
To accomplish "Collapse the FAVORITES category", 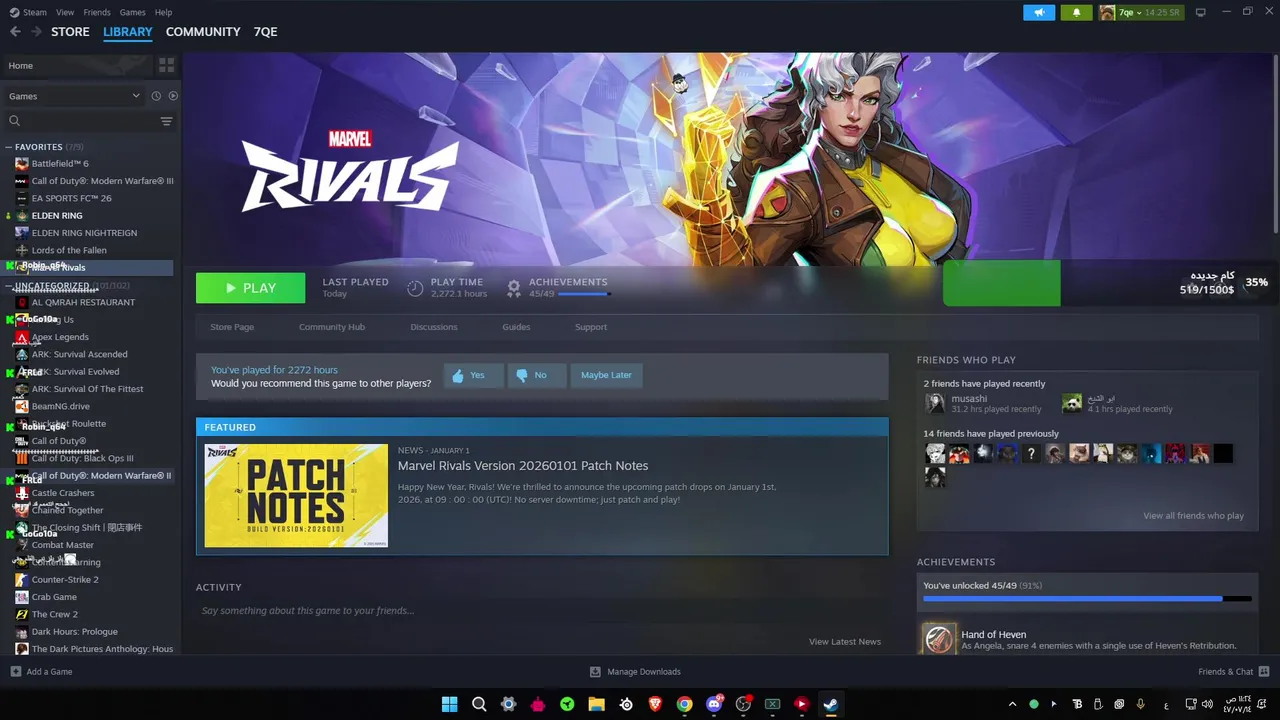I will click(9, 147).
